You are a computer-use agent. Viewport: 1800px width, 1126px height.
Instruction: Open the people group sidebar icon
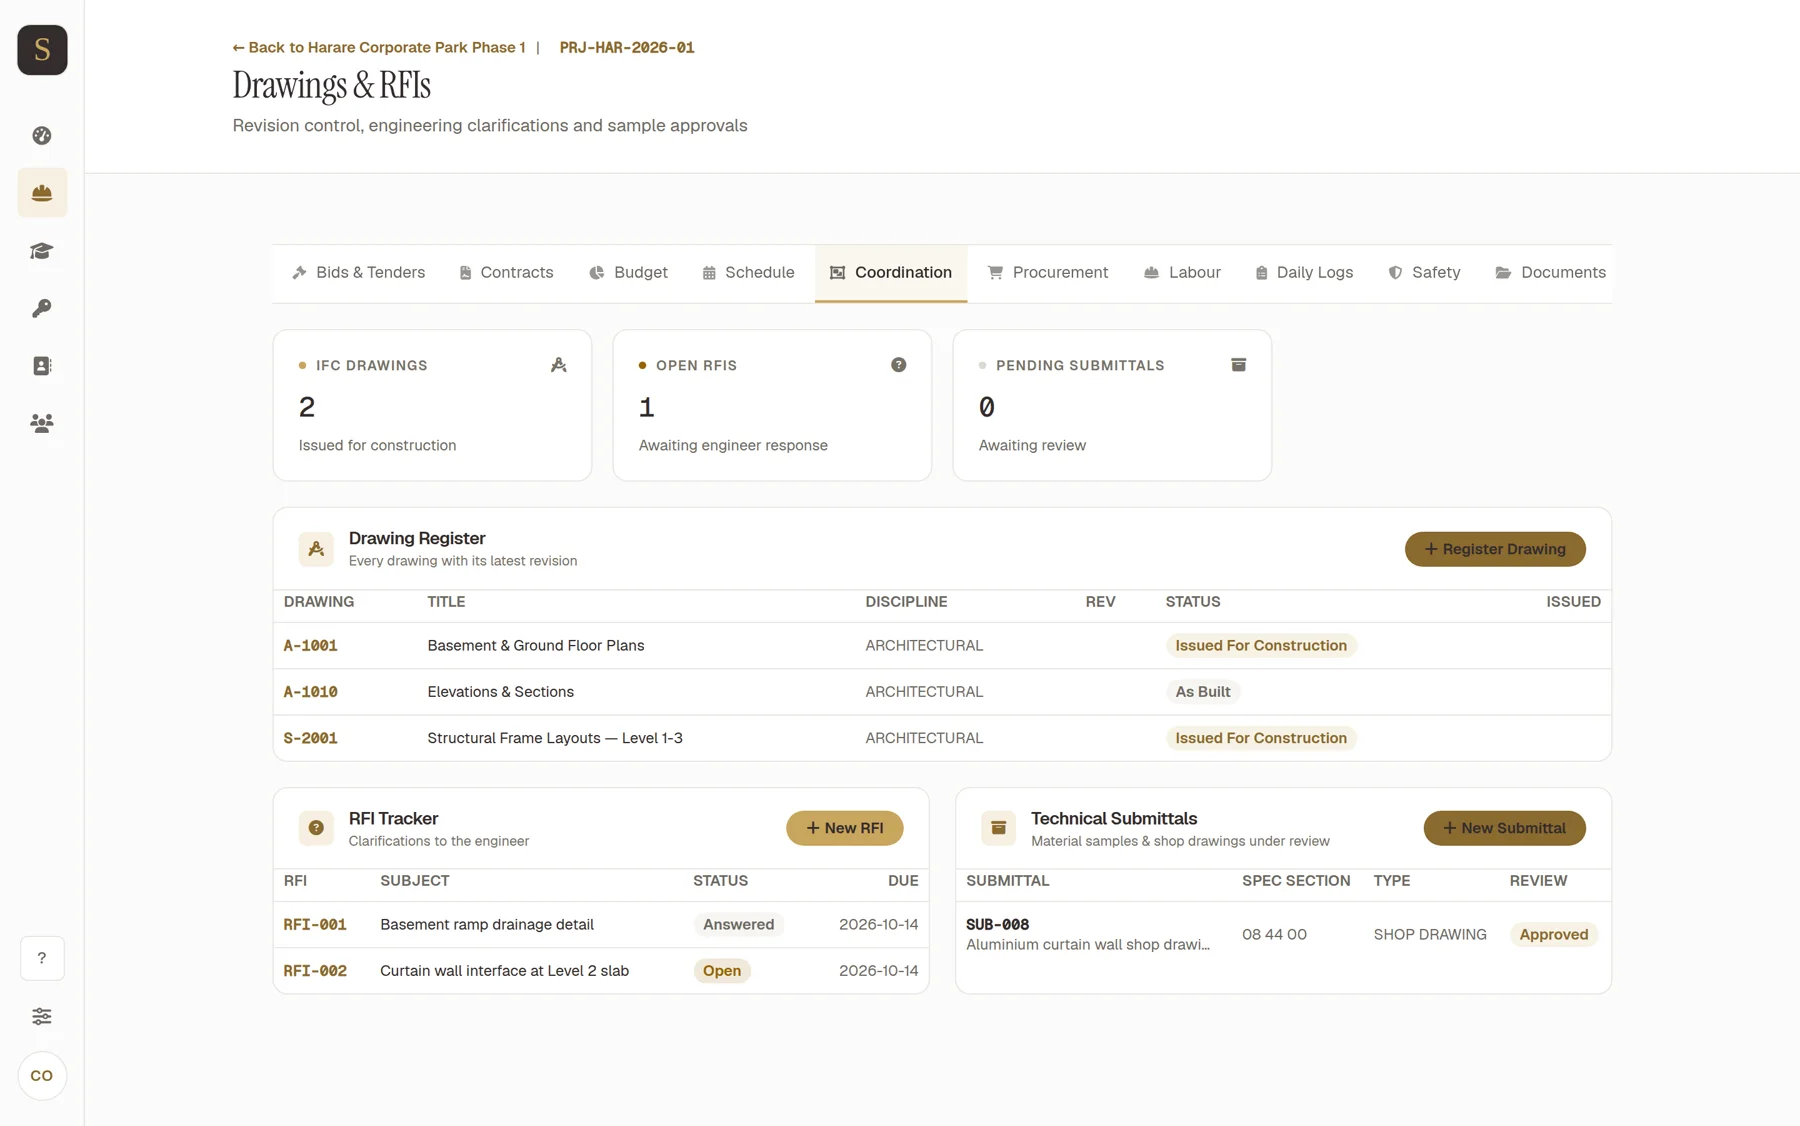coord(42,423)
